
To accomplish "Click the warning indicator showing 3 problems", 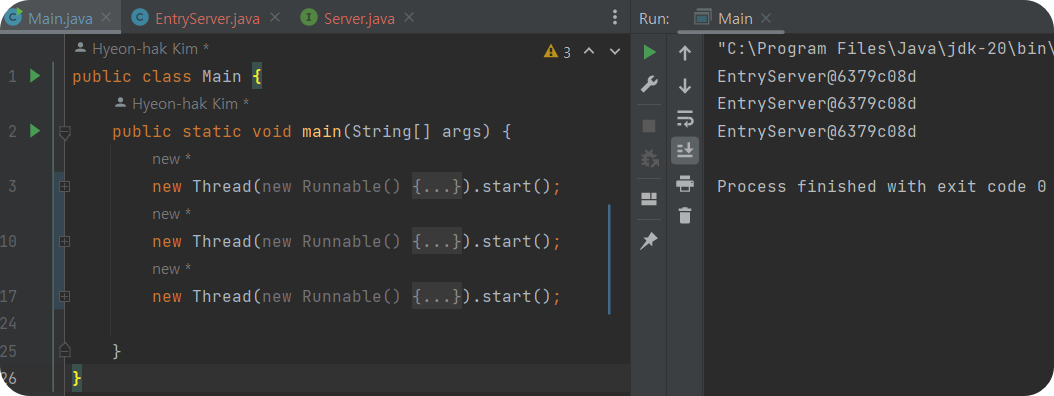I will click(x=557, y=52).
